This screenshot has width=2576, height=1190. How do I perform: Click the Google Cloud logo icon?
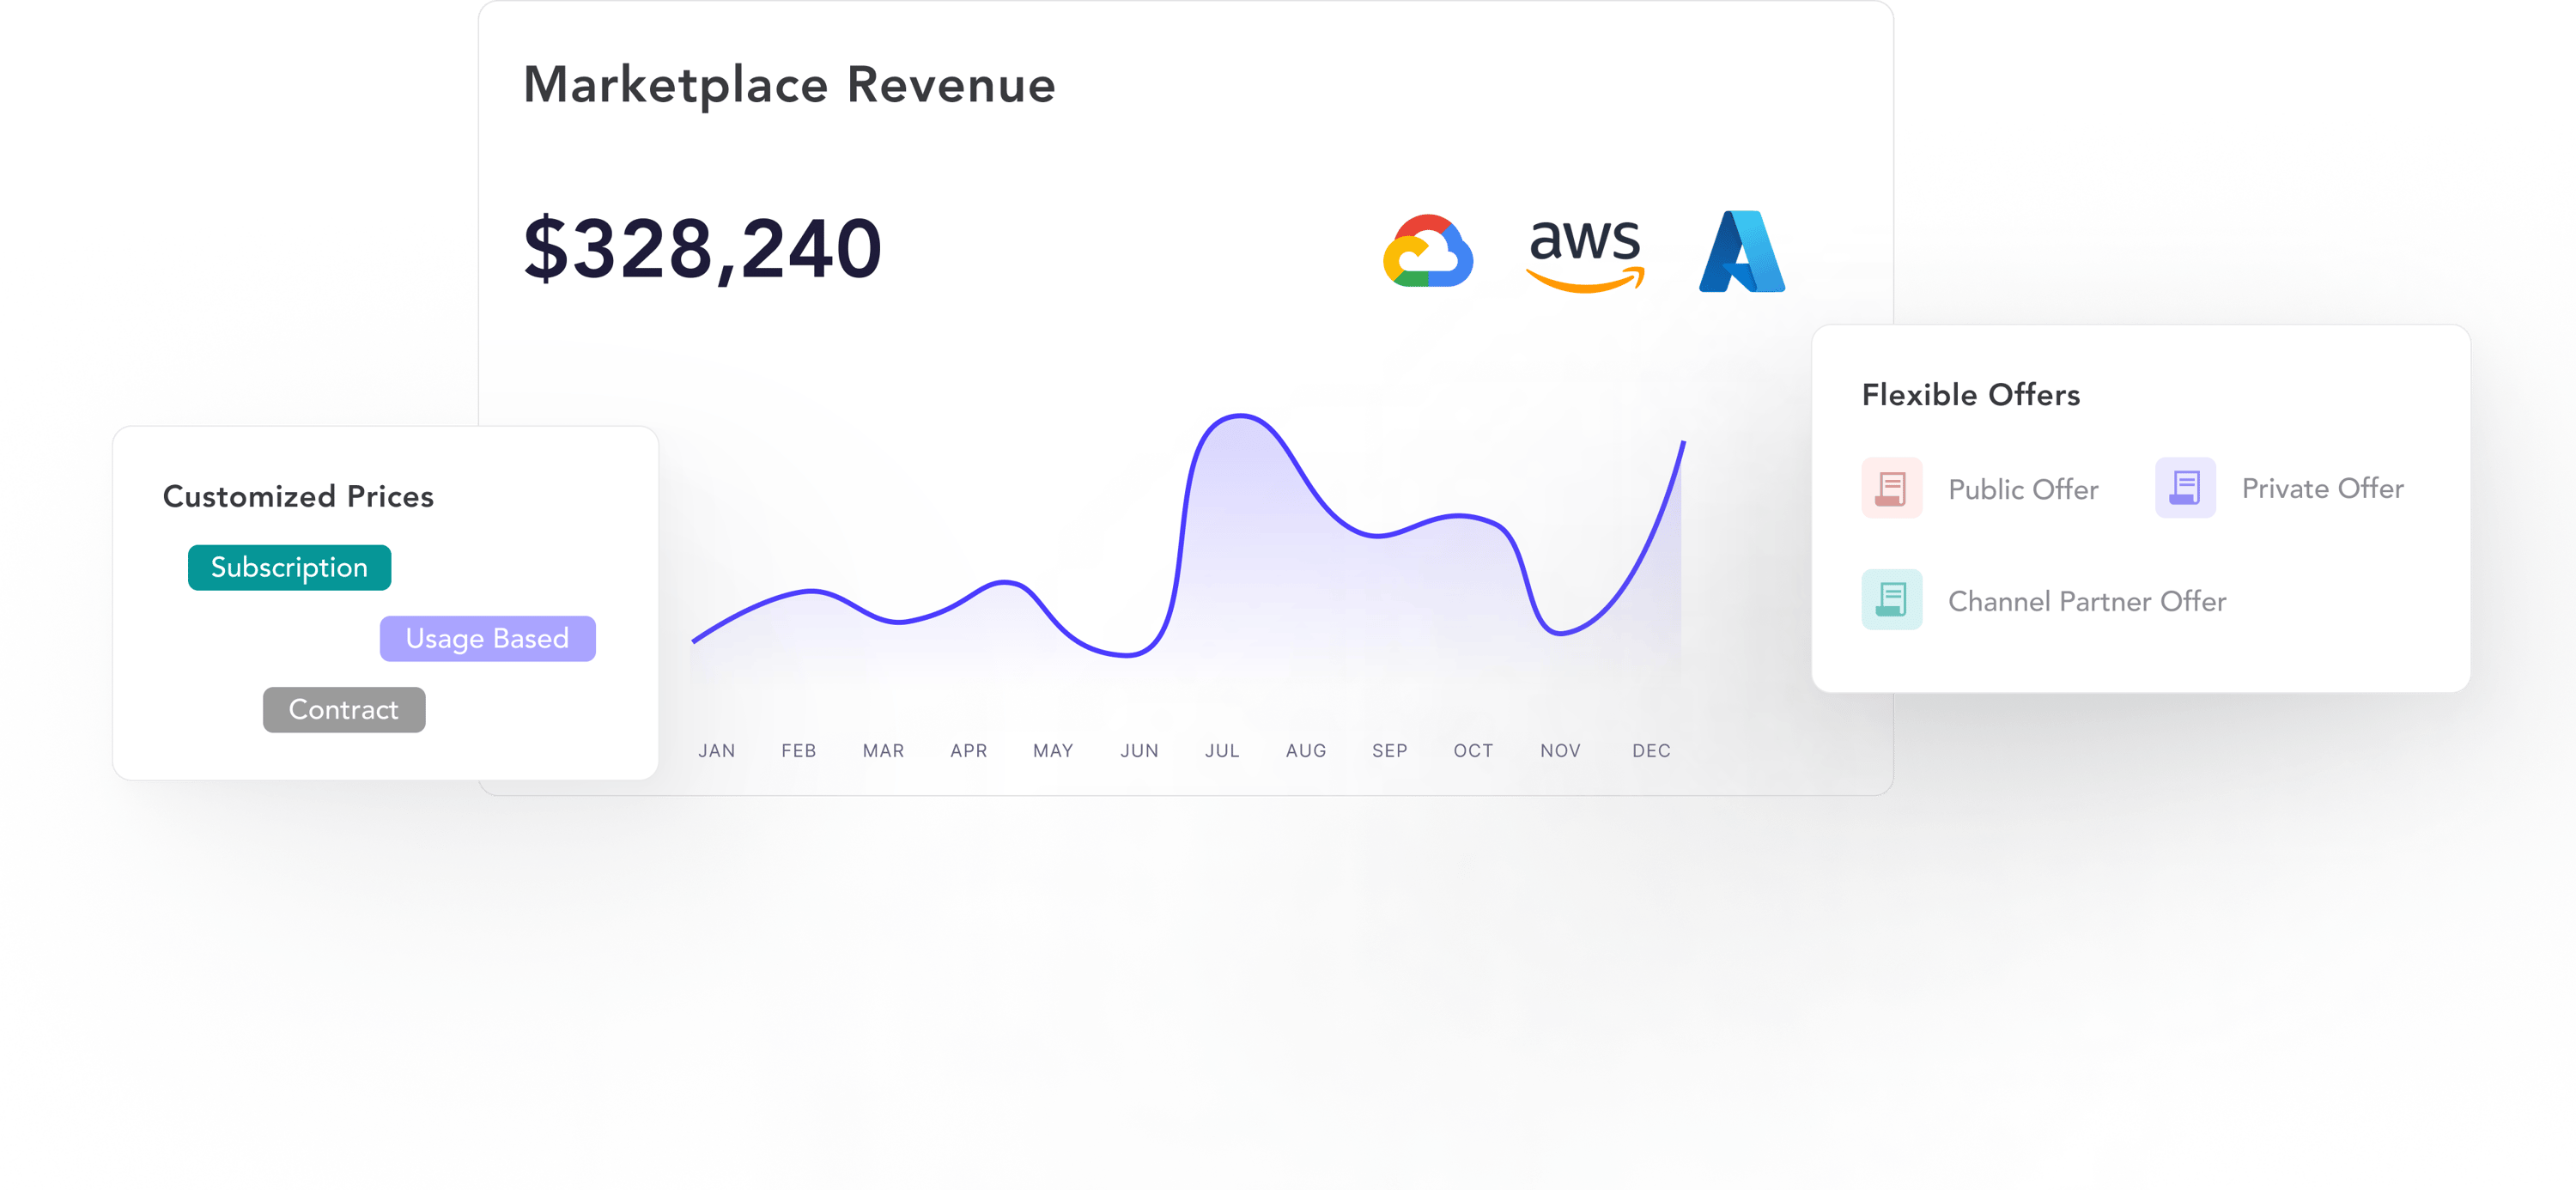[1427, 252]
